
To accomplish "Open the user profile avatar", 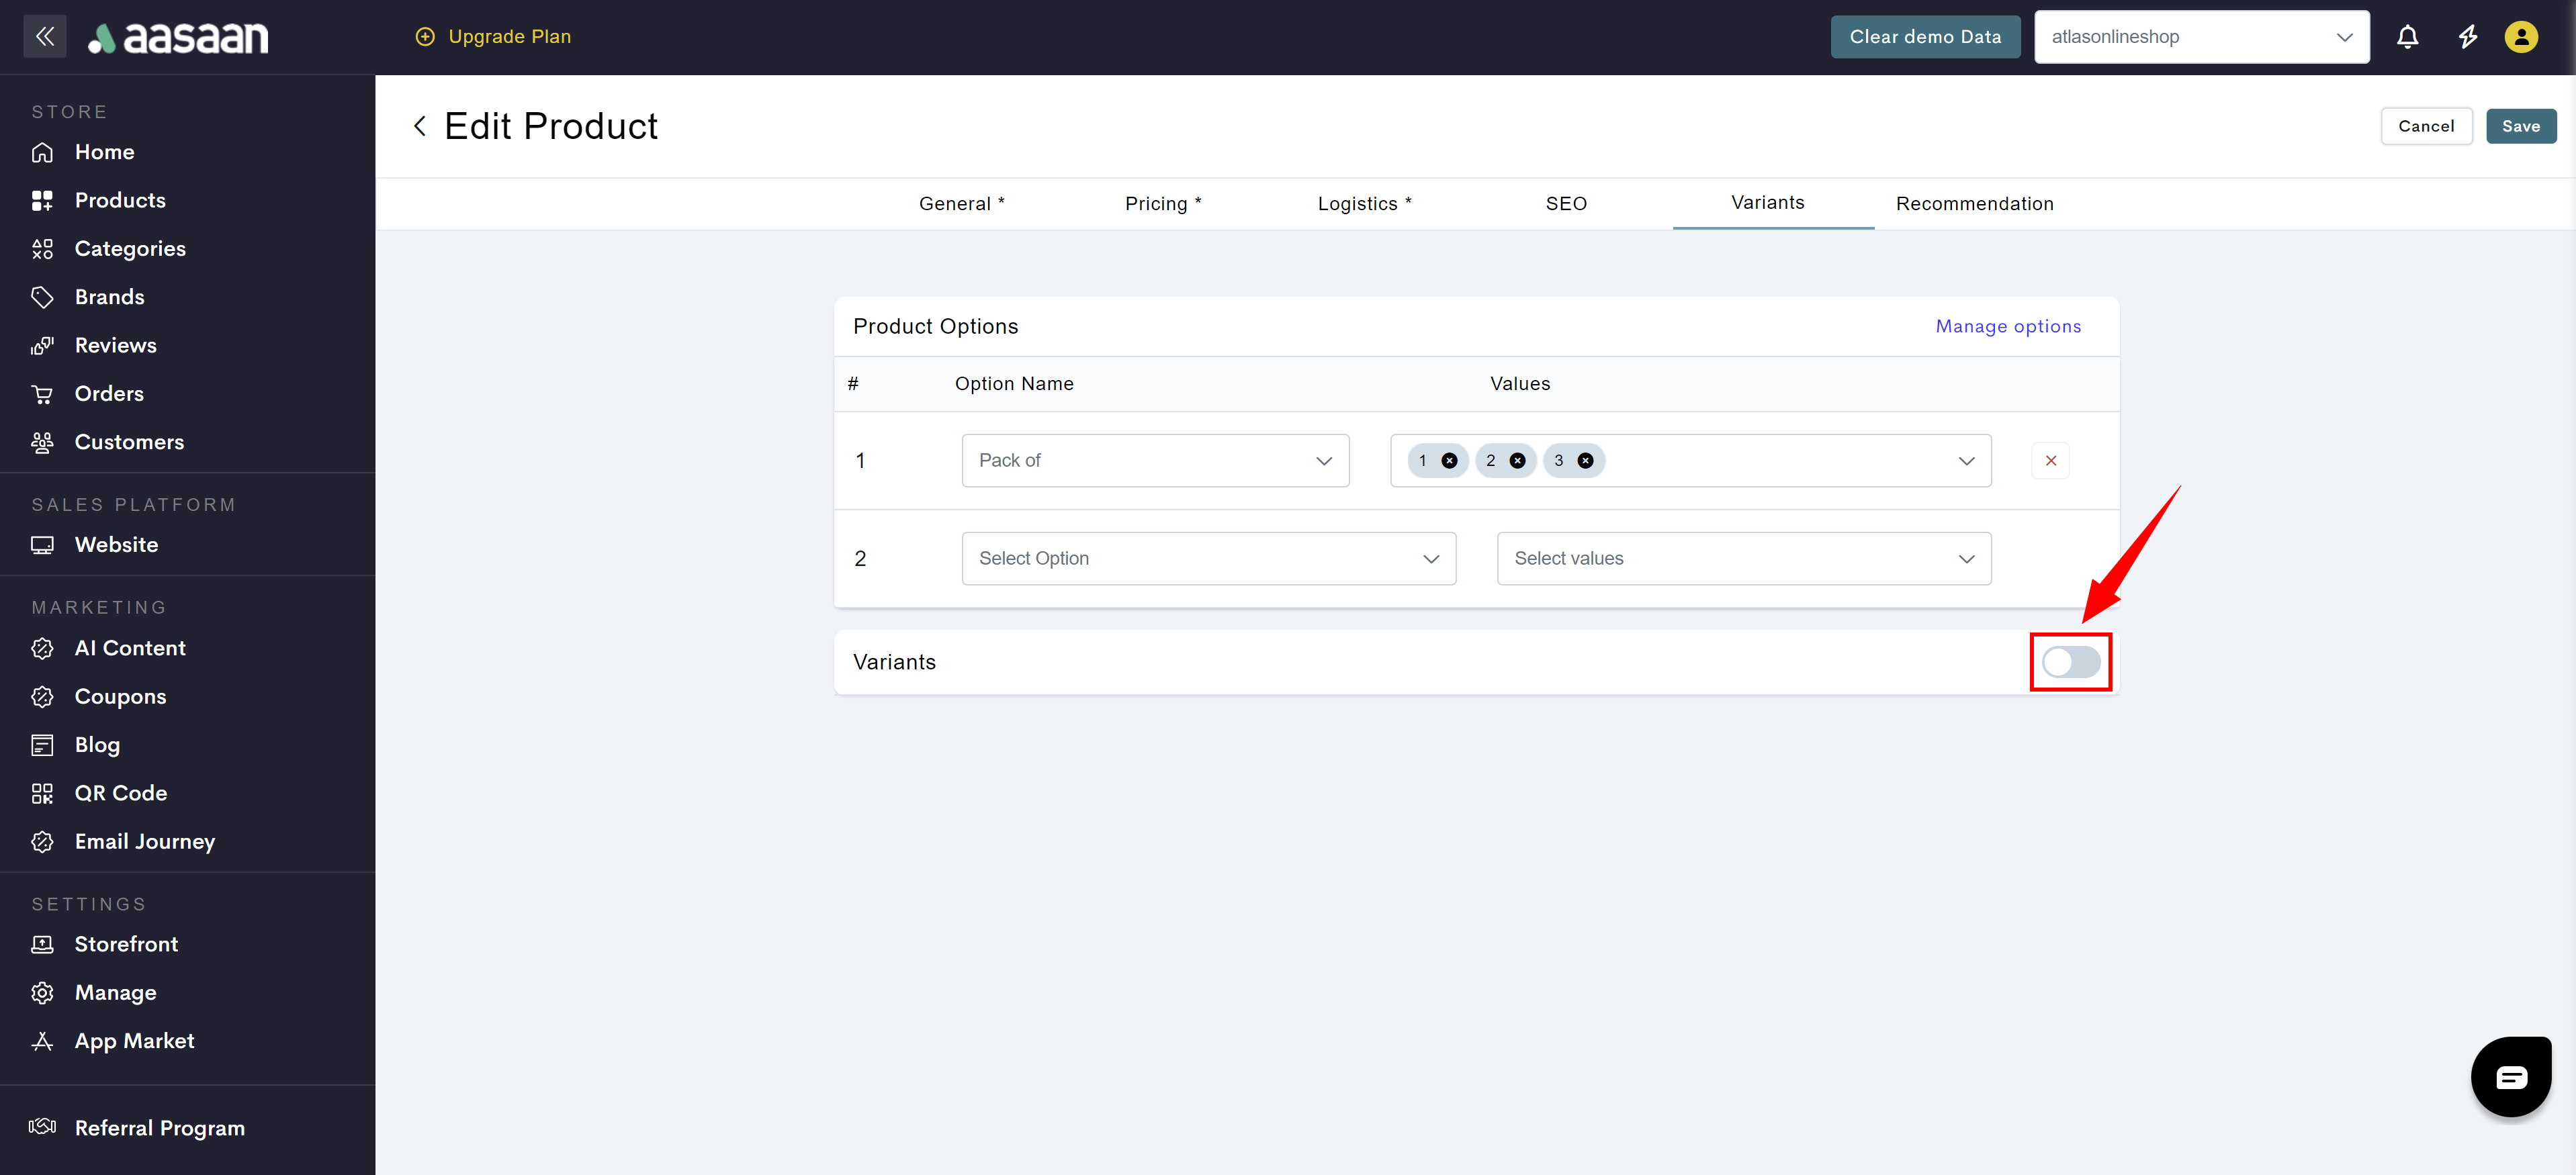I will [x=2520, y=37].
